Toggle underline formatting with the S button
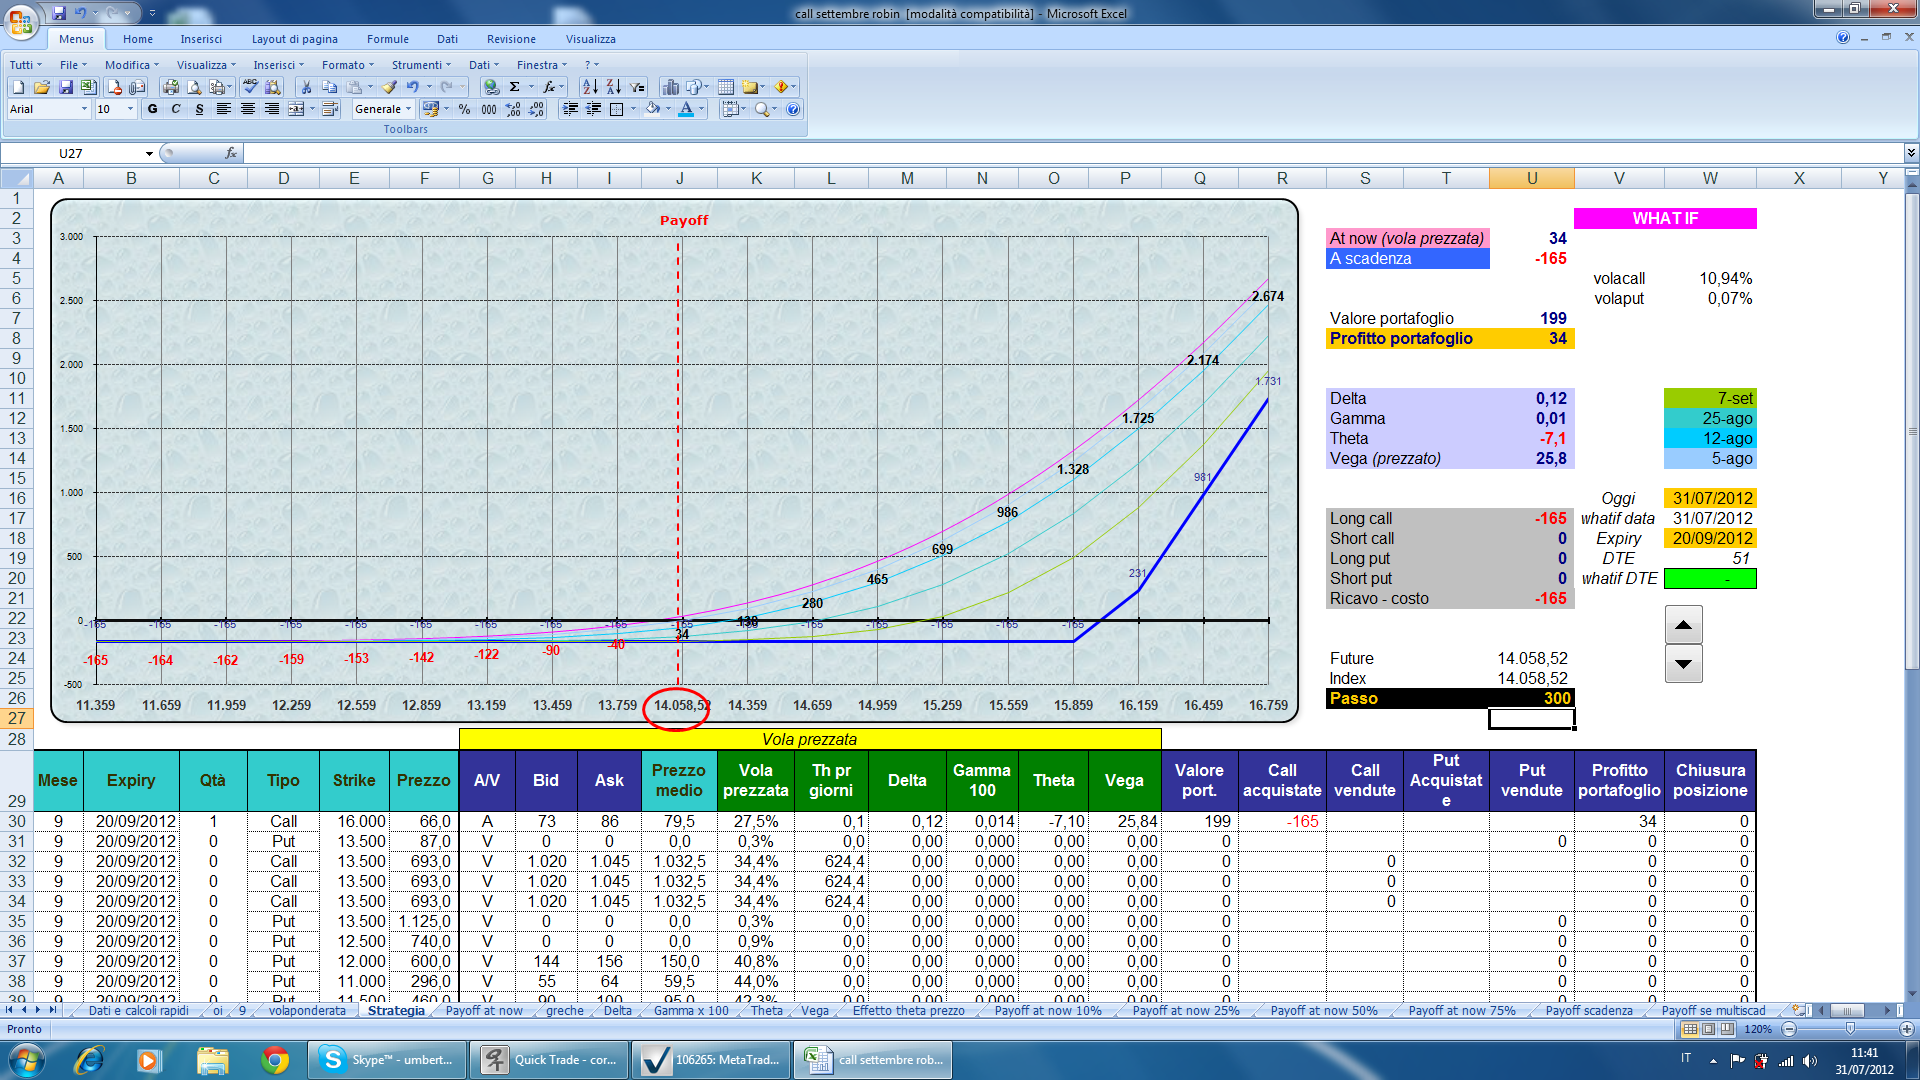 click(x=200, y=110)
